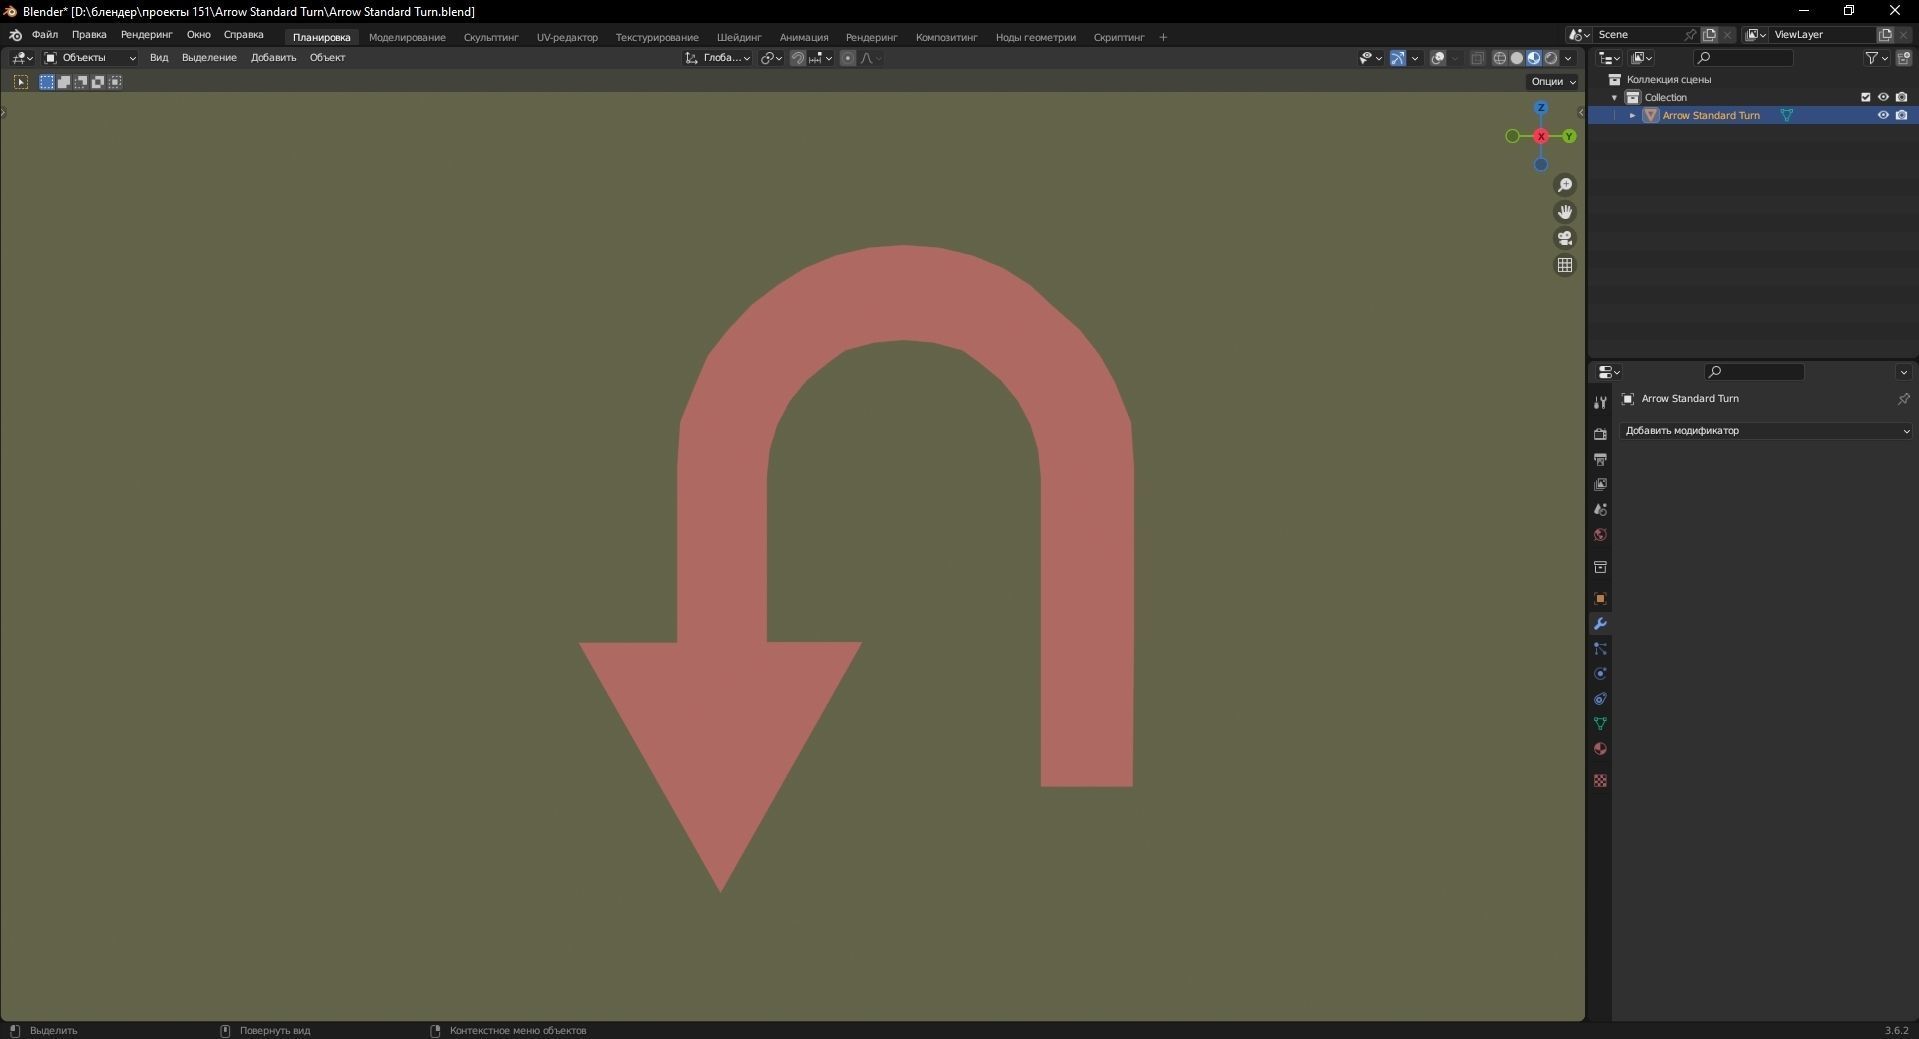
Task: Open the World properties tab
Action: (1600, 535)
